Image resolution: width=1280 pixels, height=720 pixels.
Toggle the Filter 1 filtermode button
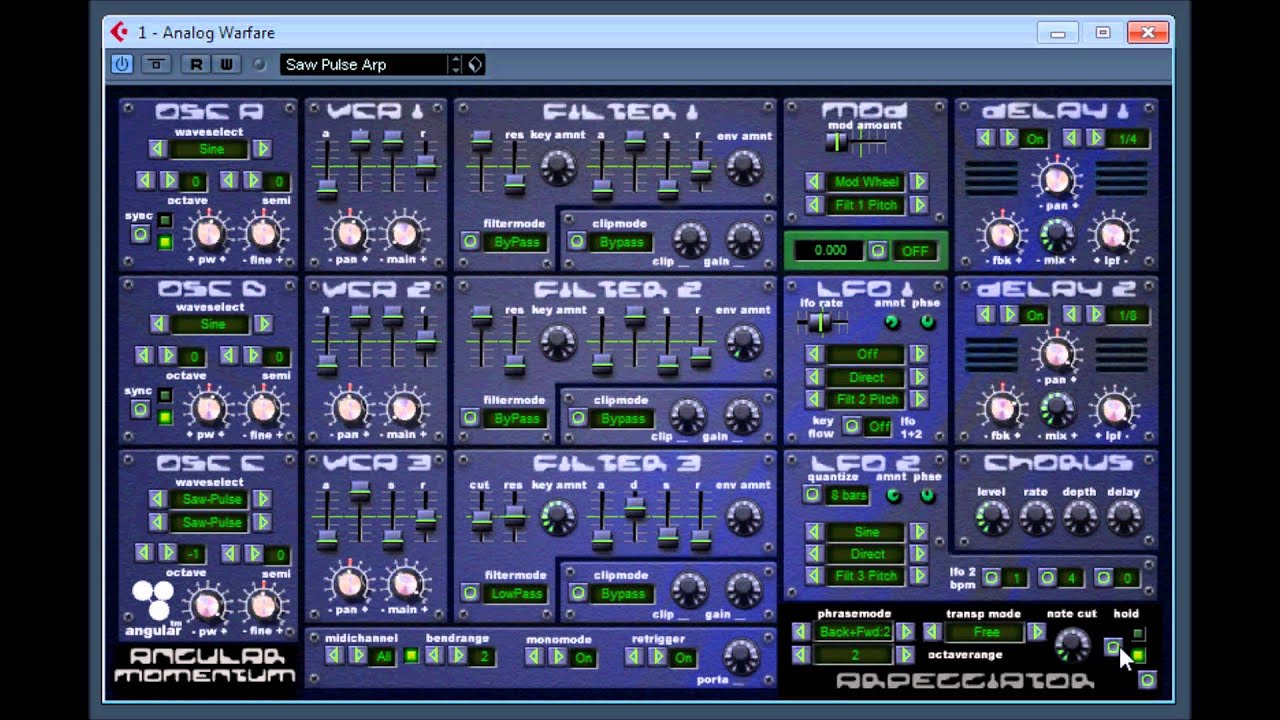tap(469, 241)
